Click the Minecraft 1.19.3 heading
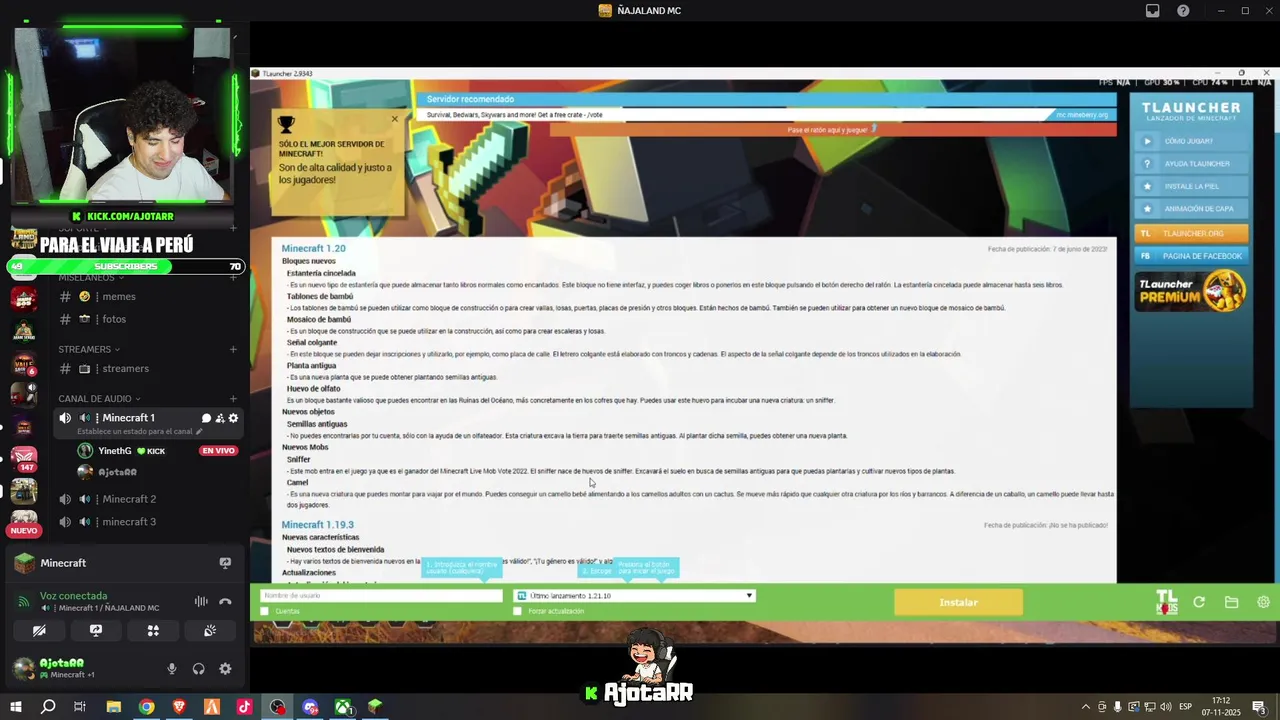The width and height of the screenshot is (1280, 720). point(317,524)
